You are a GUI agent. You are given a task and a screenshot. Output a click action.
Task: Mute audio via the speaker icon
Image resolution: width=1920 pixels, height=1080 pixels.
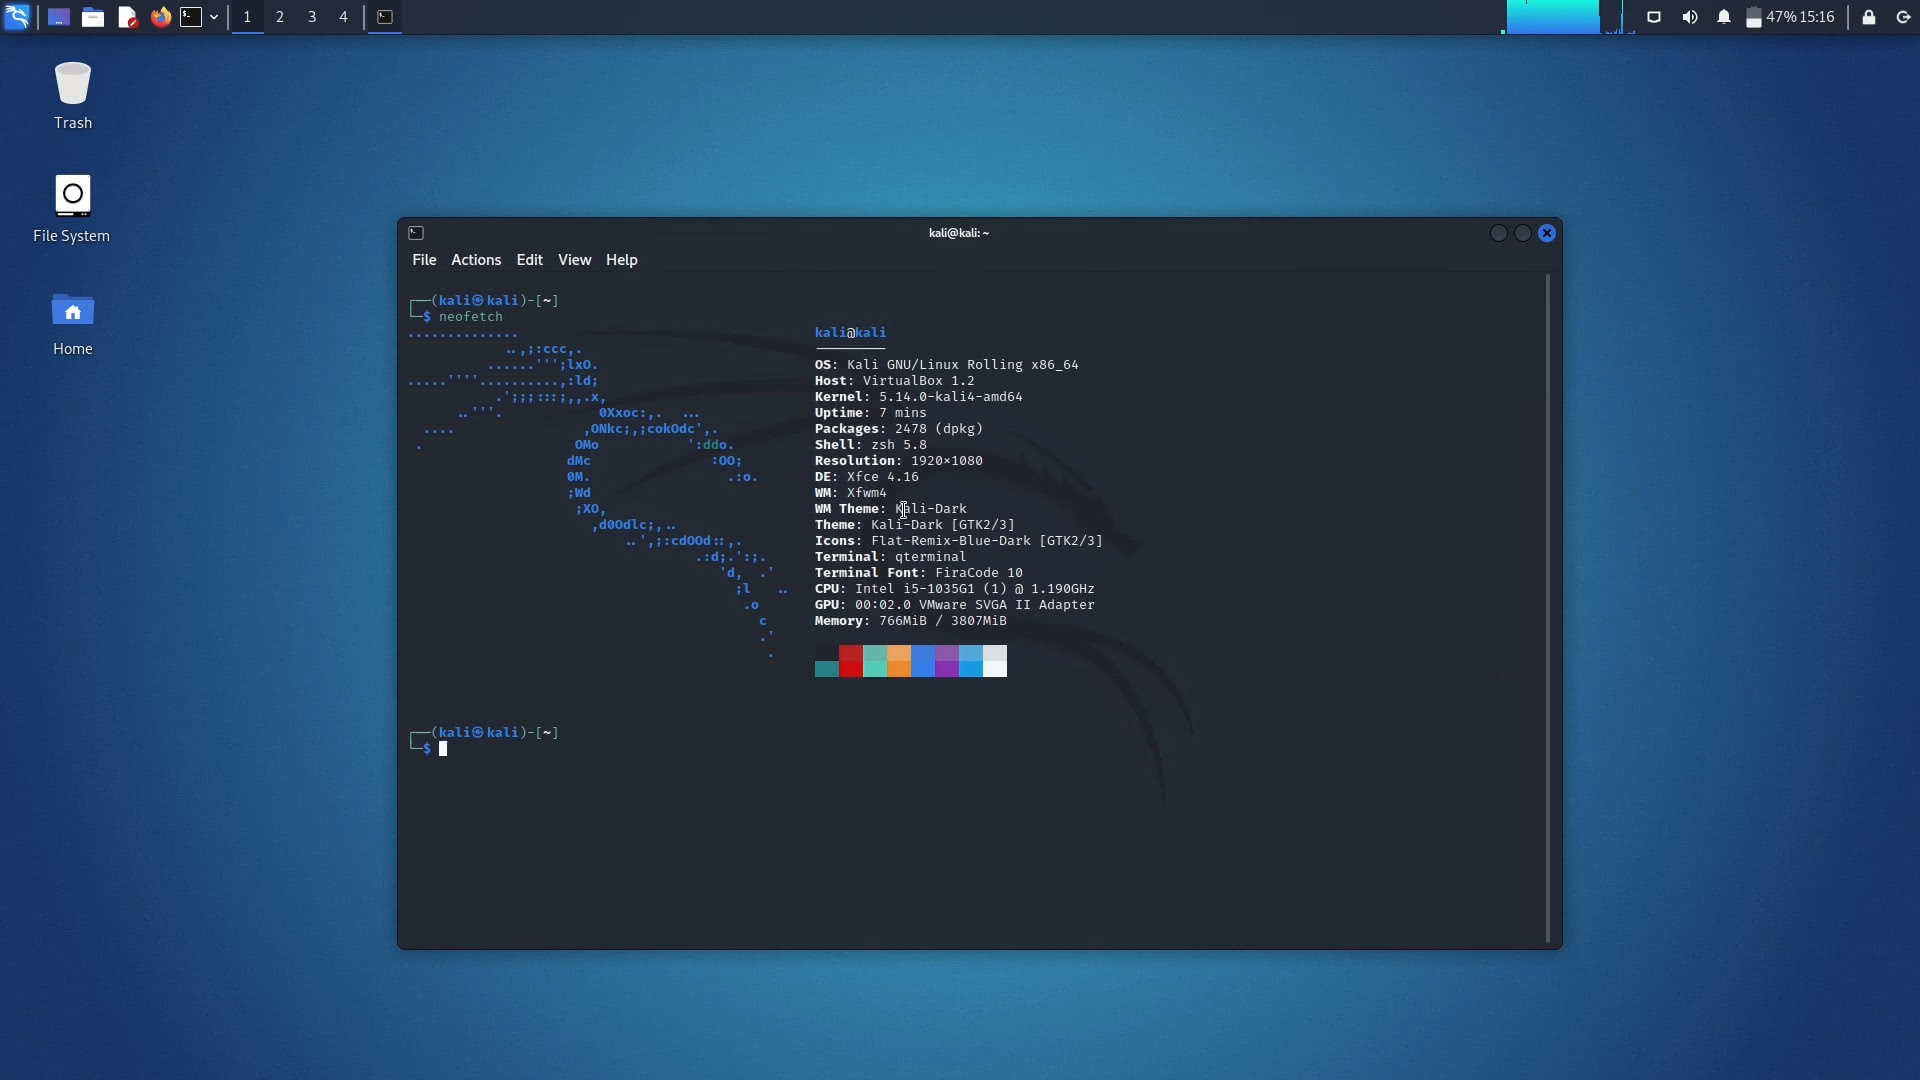pyautogui.click(x=1689, y=16)
